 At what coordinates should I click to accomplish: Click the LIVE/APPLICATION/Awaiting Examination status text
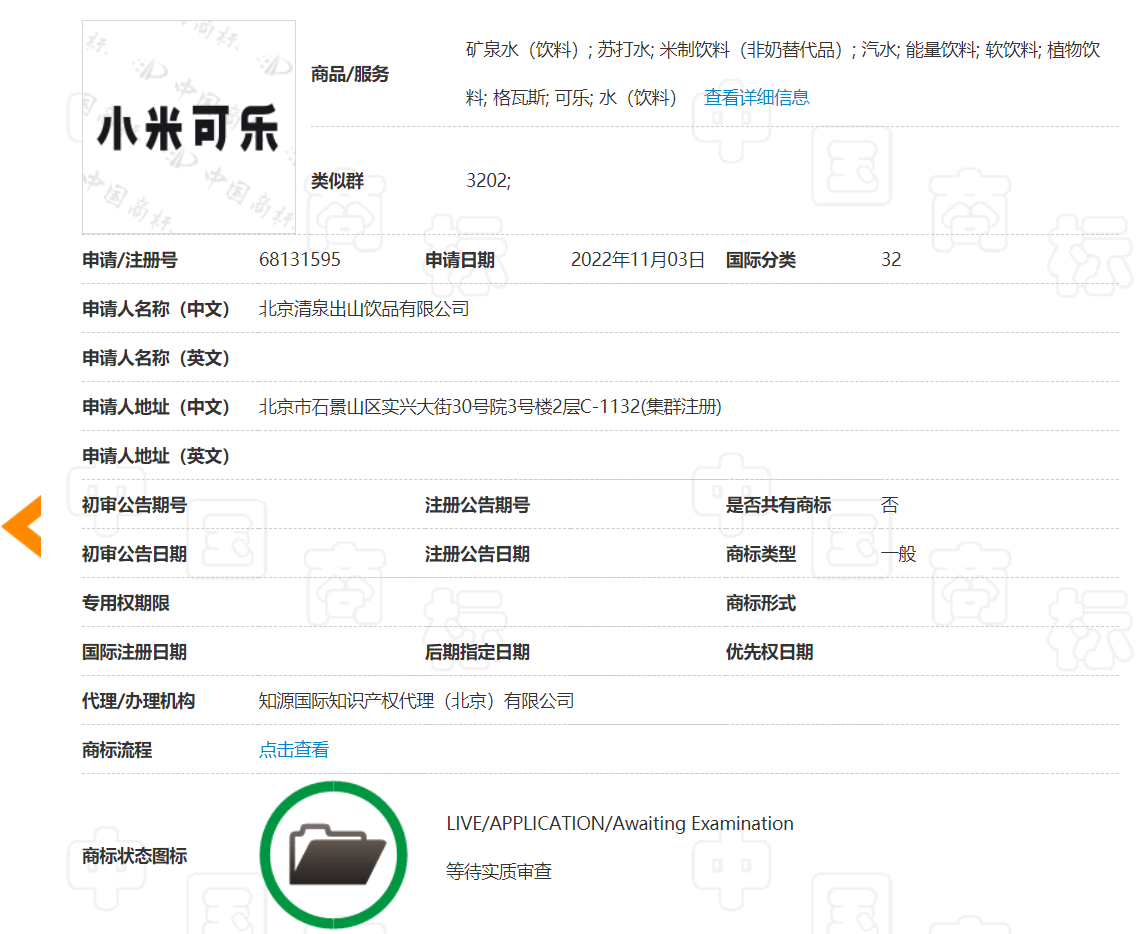620,824
